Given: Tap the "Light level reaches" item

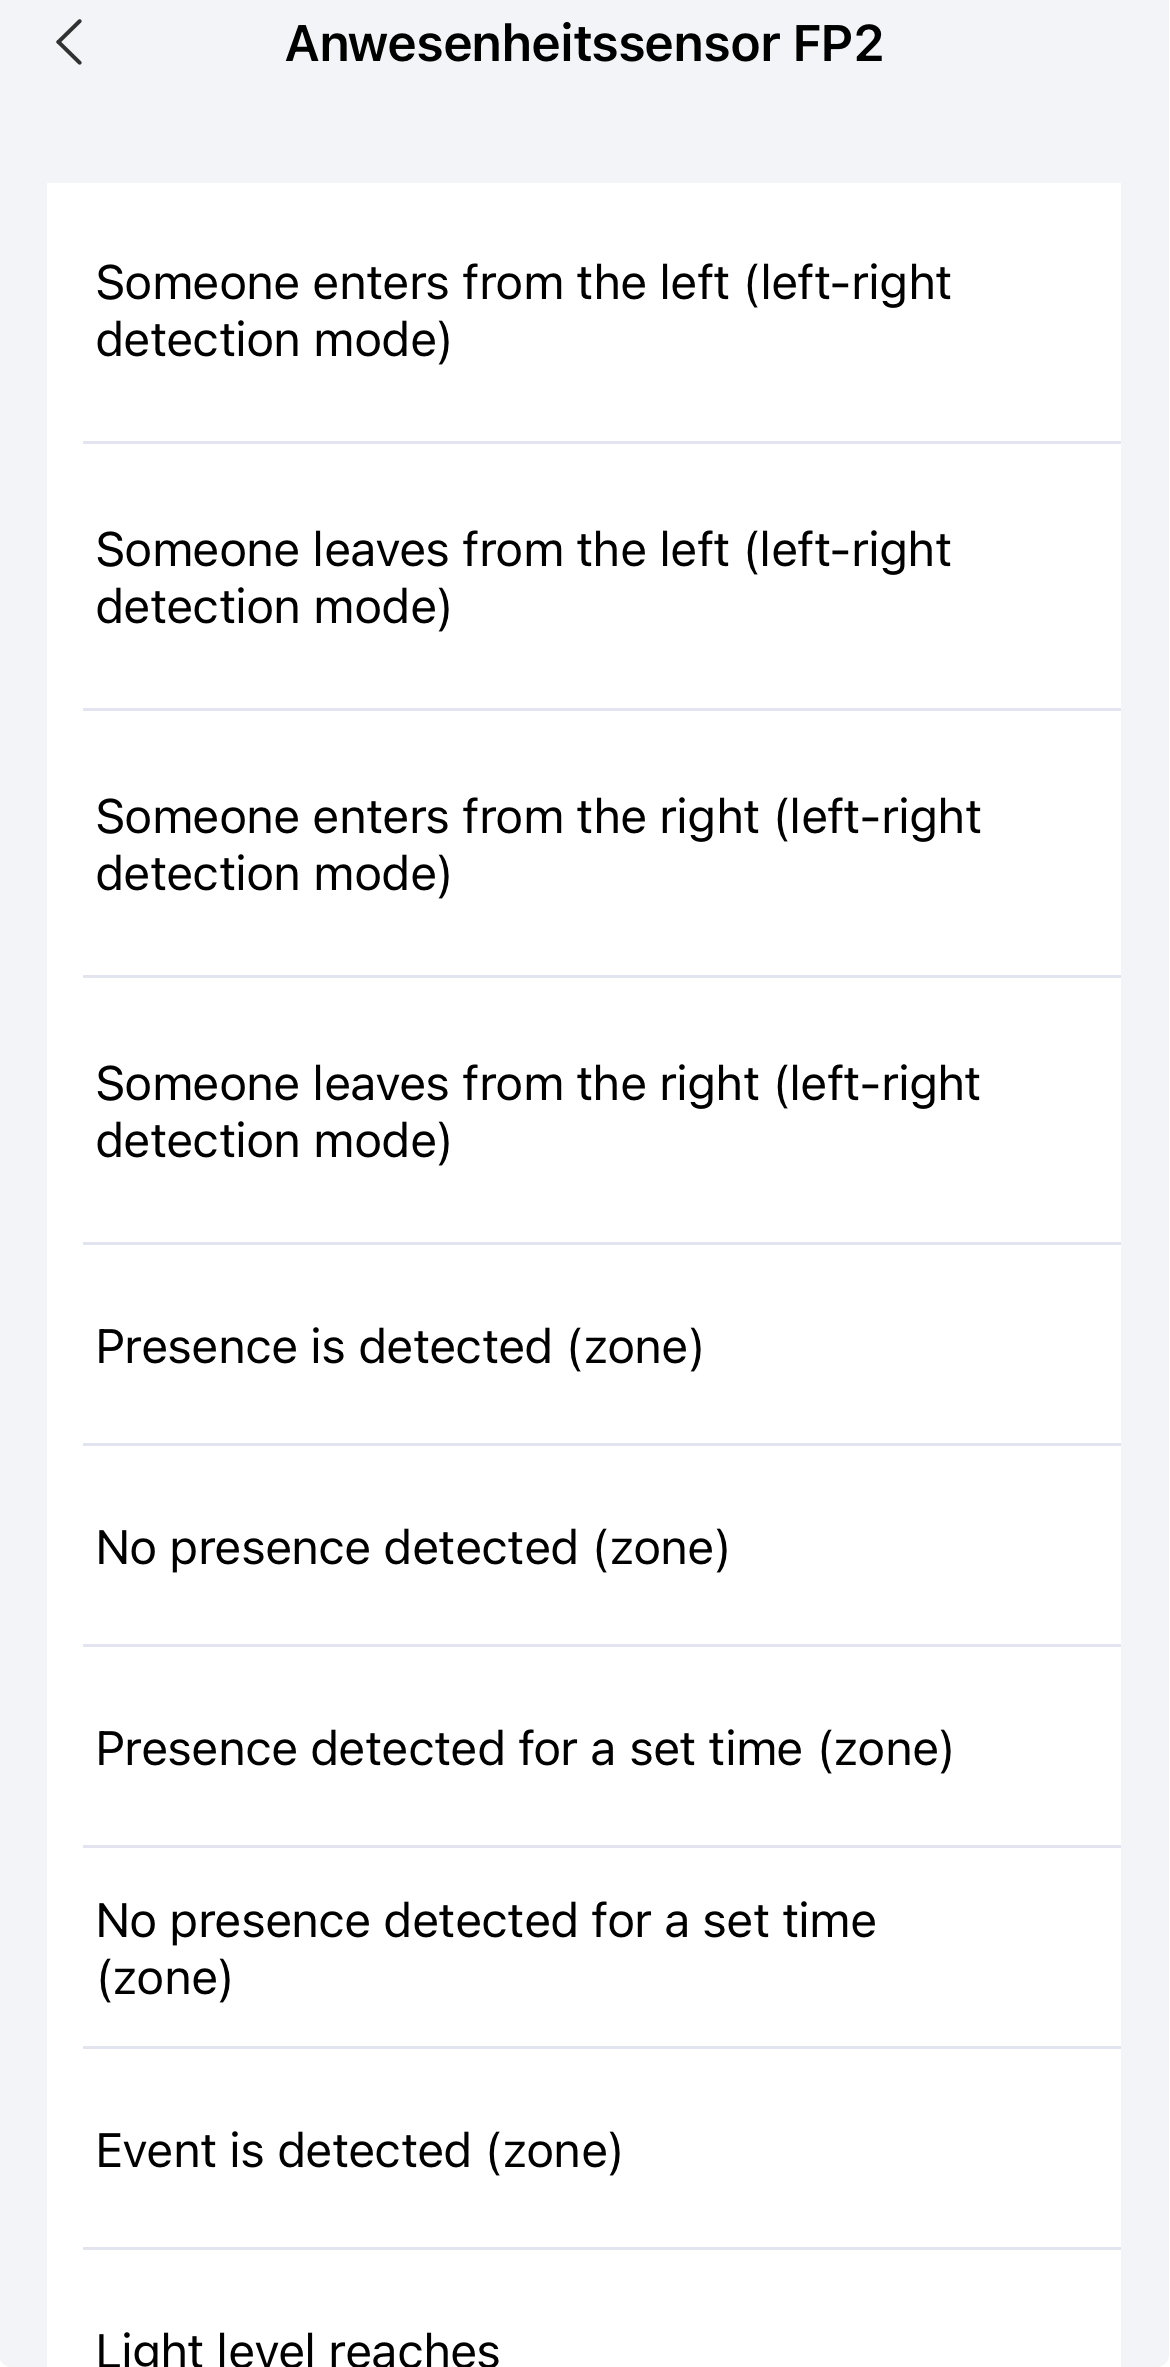Looking at the screenshot, I should coord(584,2309).
